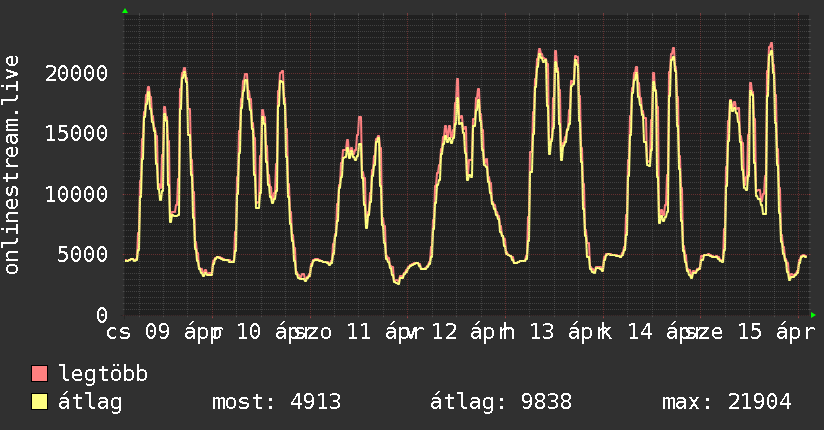The height and width of the screenshot is (430, 824).
Task: Click the 'max: 21904' maximum value
Action: point(727,402)
